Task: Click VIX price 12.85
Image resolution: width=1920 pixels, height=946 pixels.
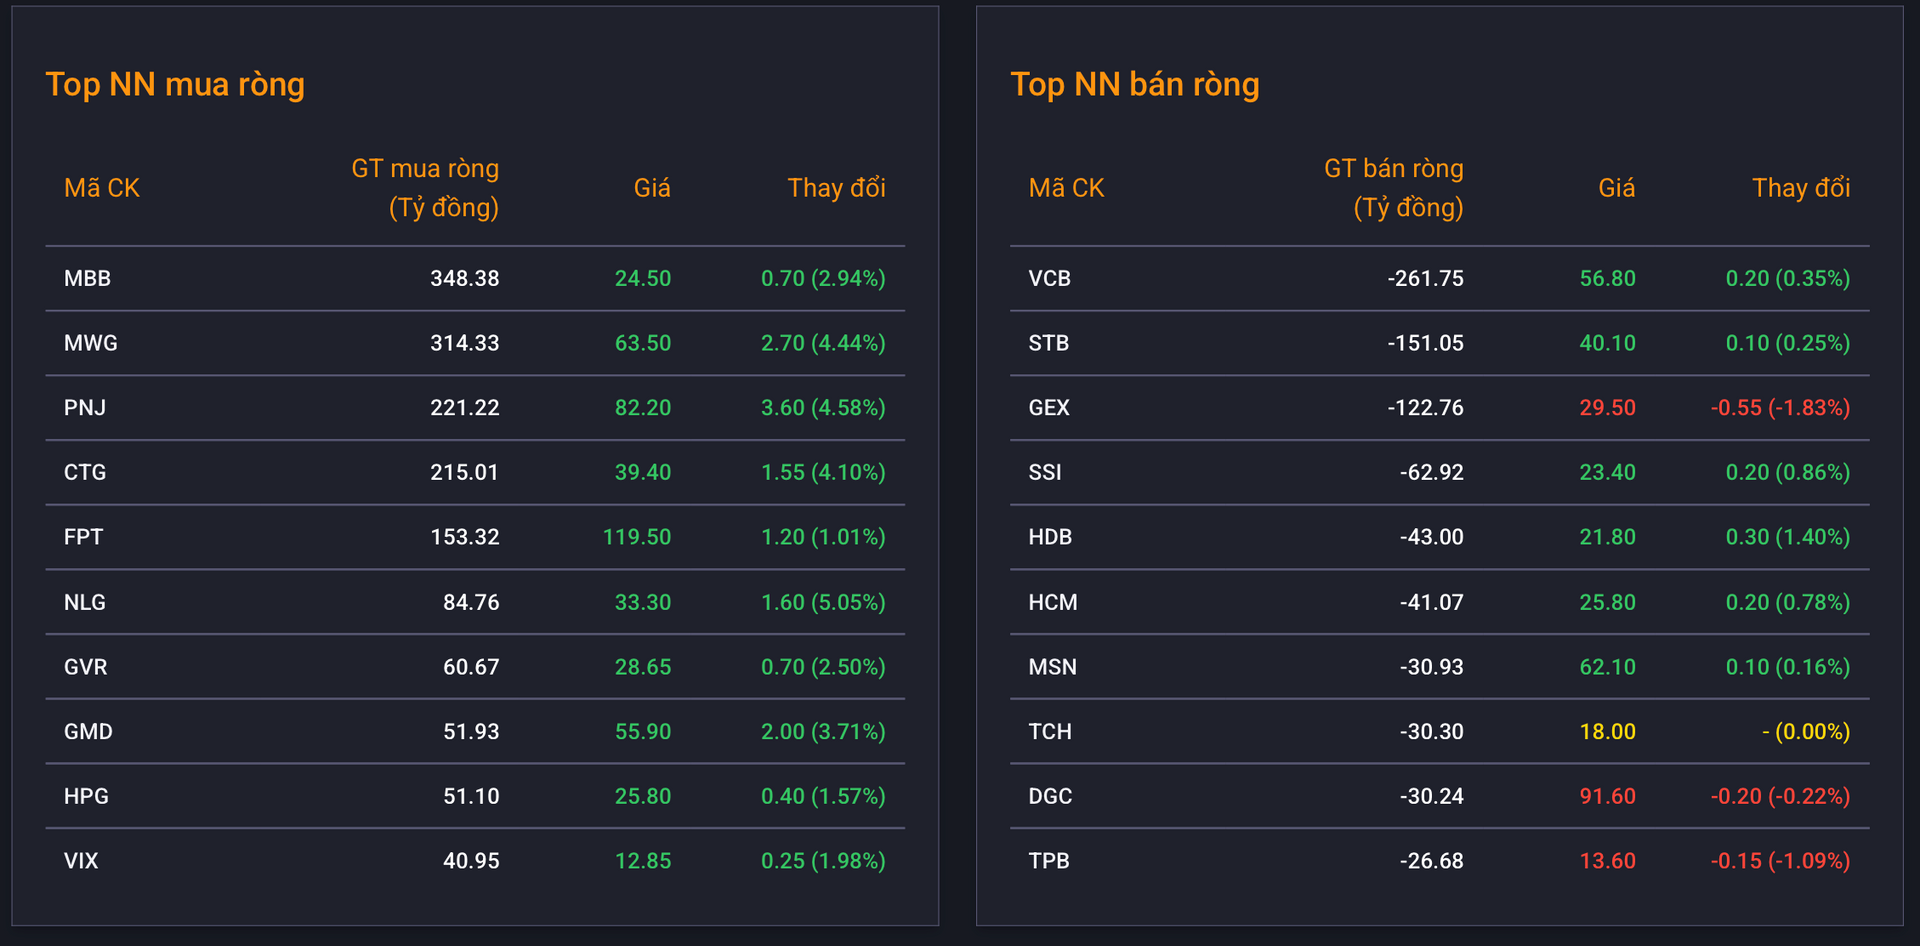Action: click(x=643, y=861)
